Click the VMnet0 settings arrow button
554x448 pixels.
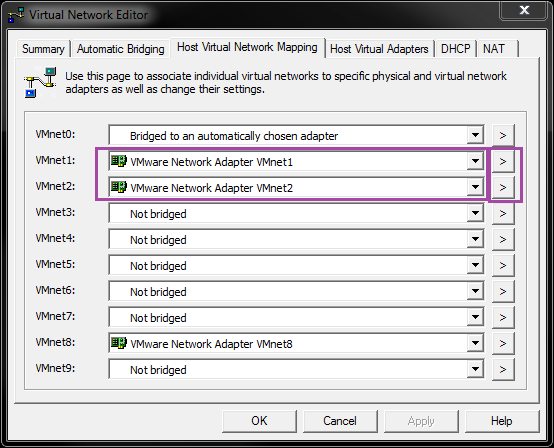503,135
